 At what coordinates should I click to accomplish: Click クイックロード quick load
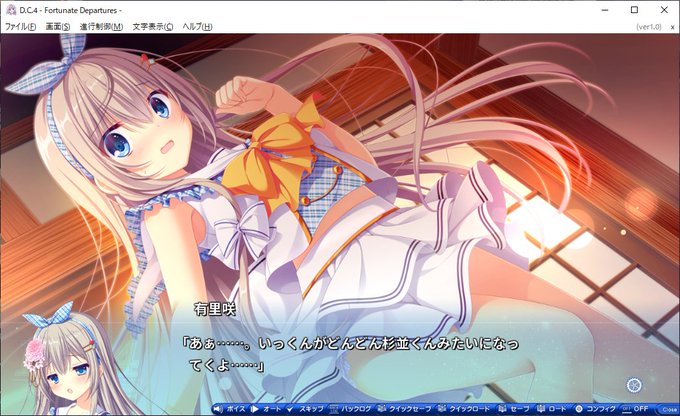464,409
